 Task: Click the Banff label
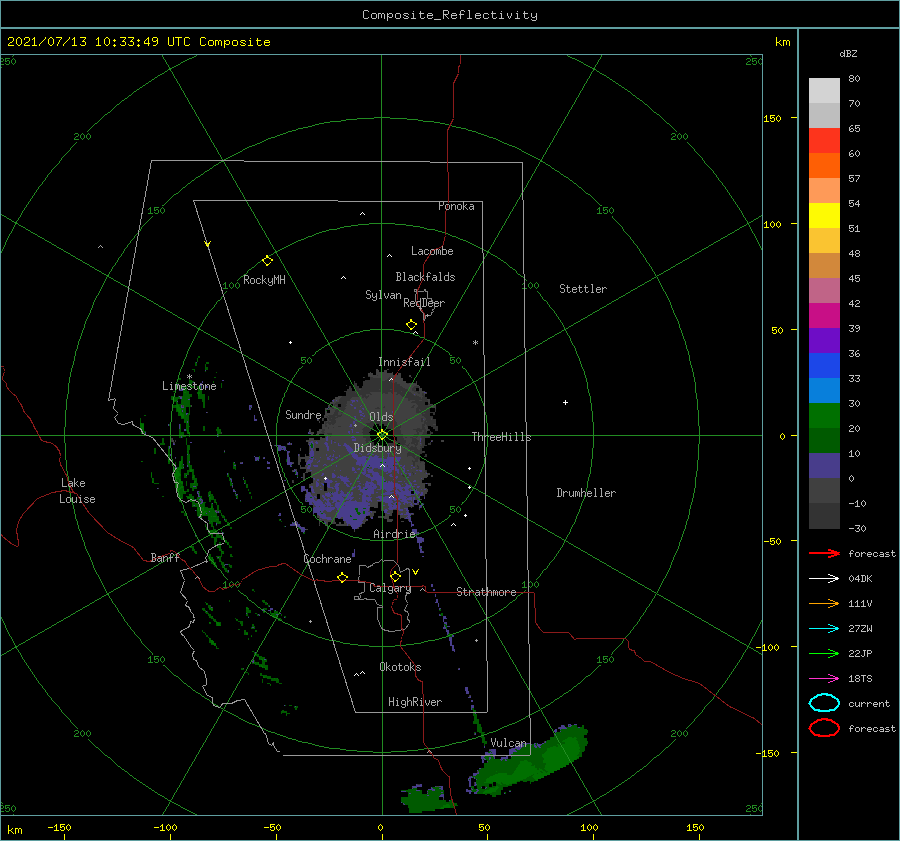pyautogui.click(x=165, y=557)
